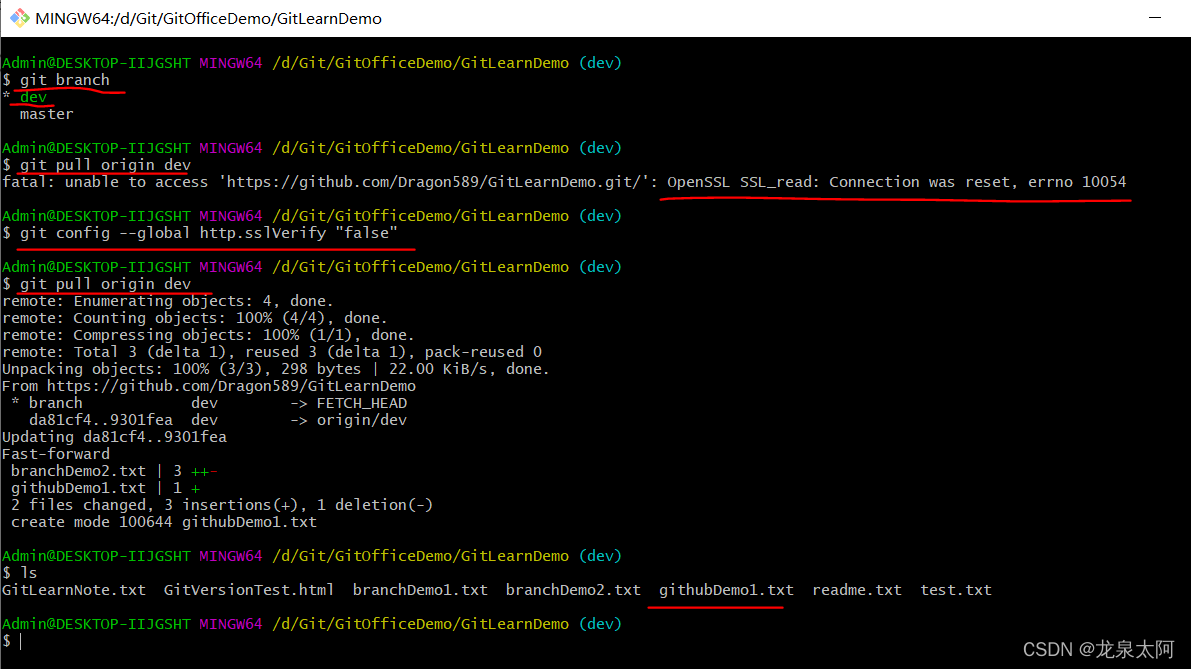Click the 'errno 10054' error code
1191x669 pixels.
click(1077, 181)
